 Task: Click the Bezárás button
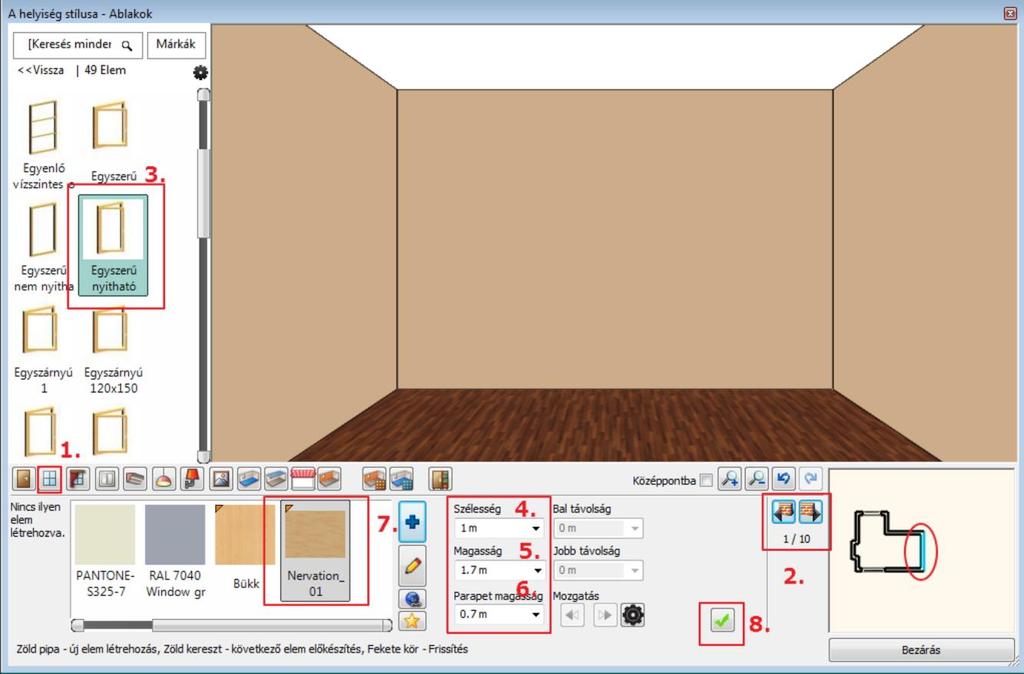[921, 650]
